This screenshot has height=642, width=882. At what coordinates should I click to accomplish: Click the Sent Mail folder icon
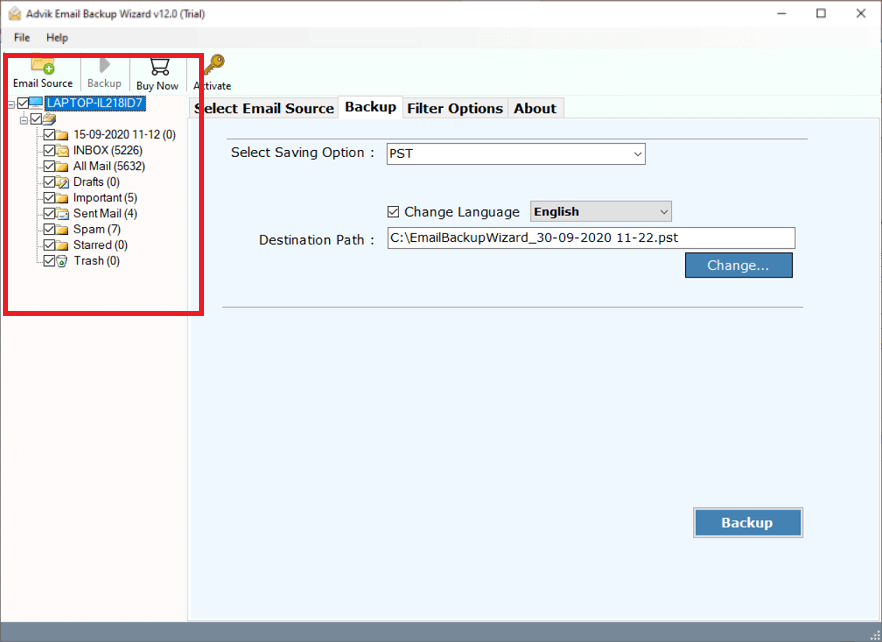(x=61, y=213)
